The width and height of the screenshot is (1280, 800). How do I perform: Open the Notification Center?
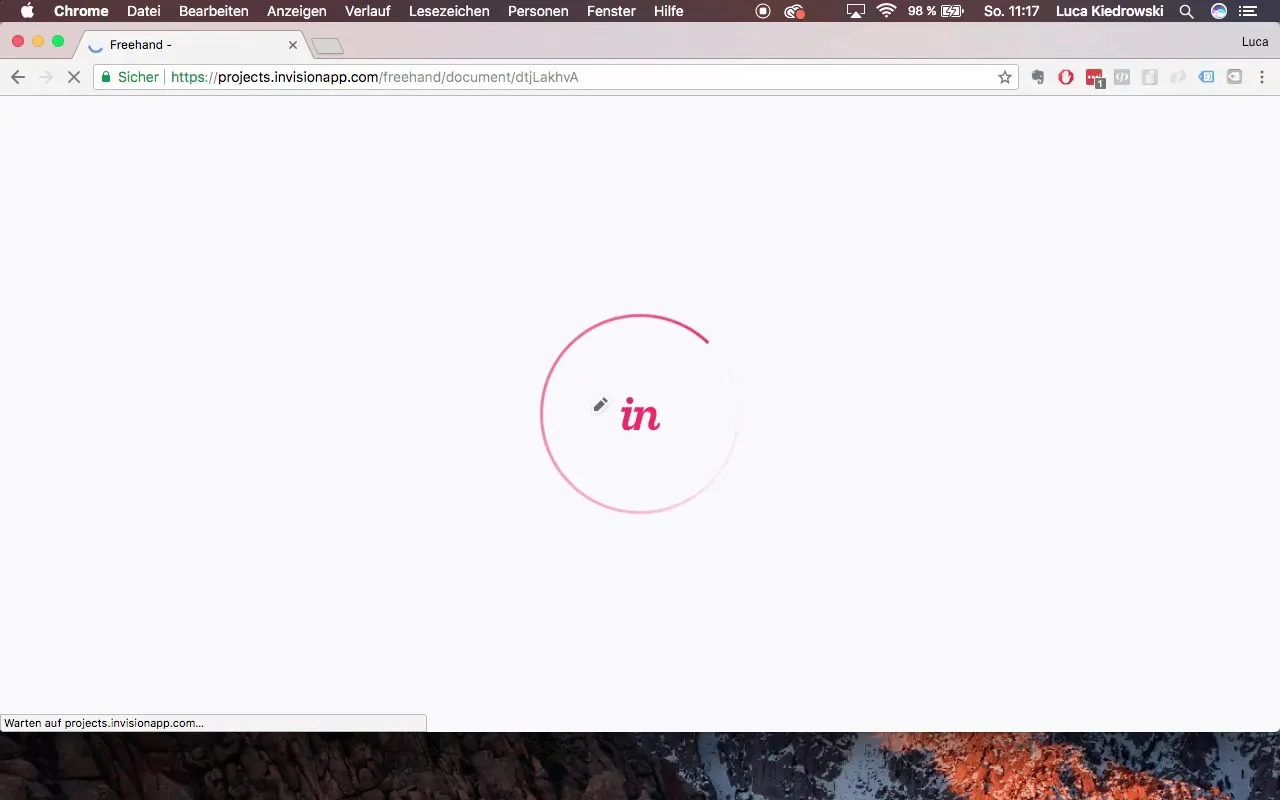tap(1248, 11)
